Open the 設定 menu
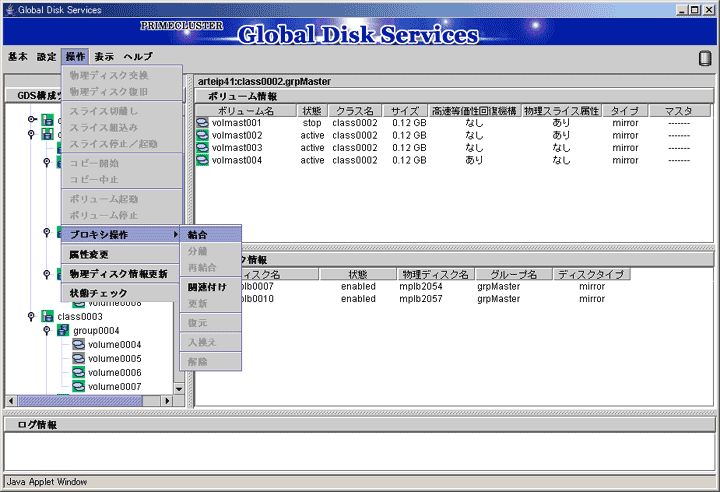 click(46, 57)
